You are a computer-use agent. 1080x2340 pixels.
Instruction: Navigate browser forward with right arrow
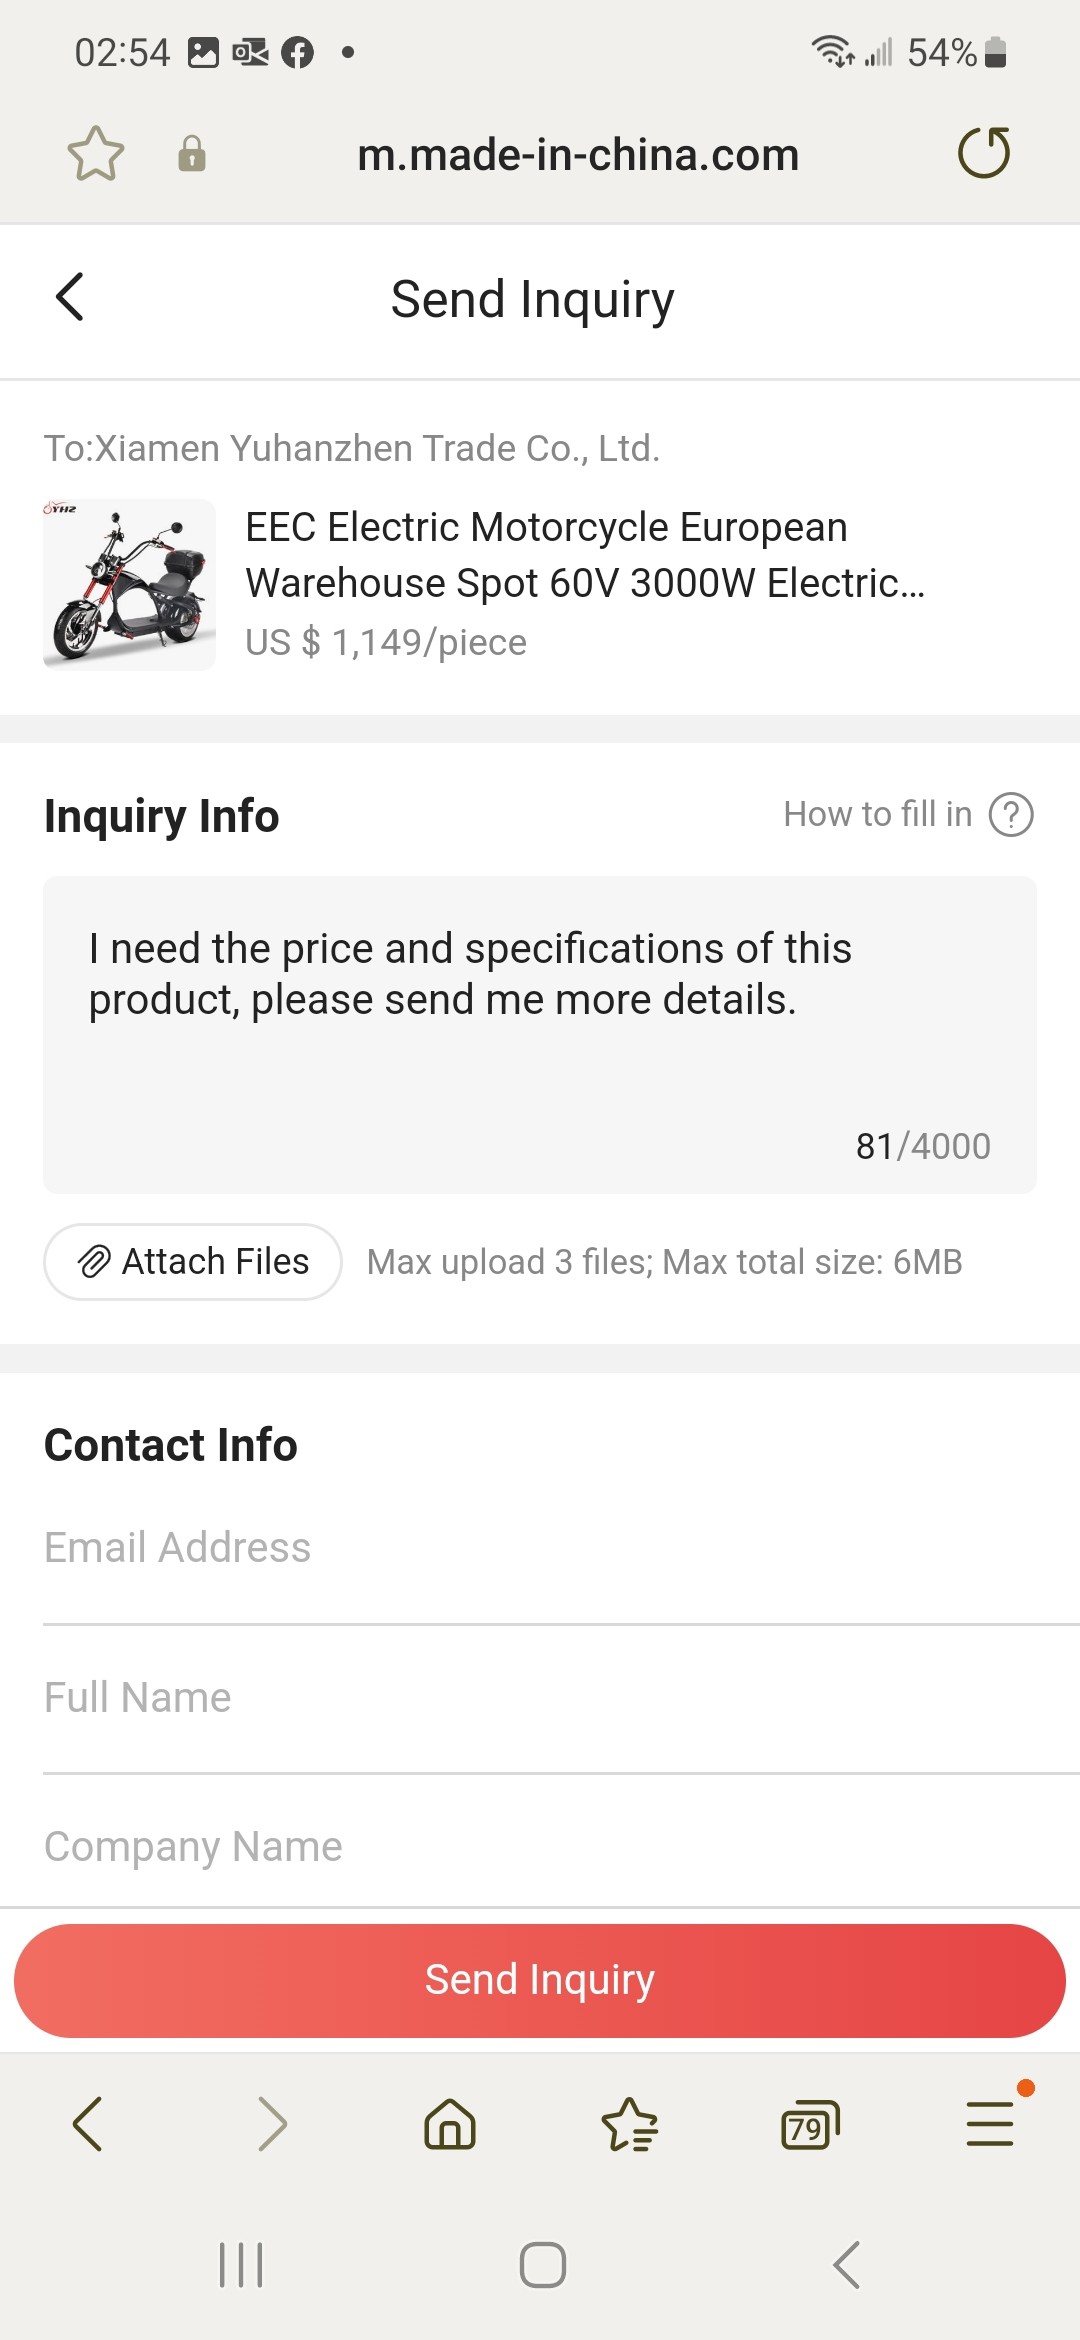point(271,2124)
